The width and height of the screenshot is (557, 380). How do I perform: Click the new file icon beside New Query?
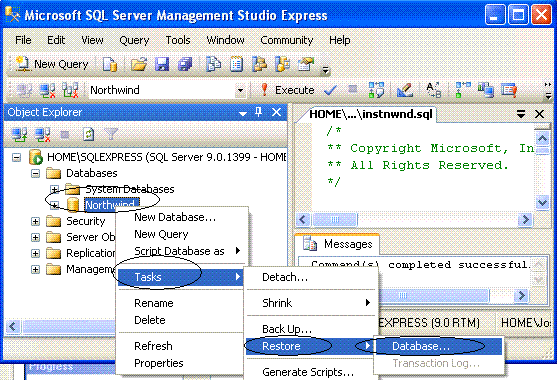pyautogui.click(x=110, y=65)
